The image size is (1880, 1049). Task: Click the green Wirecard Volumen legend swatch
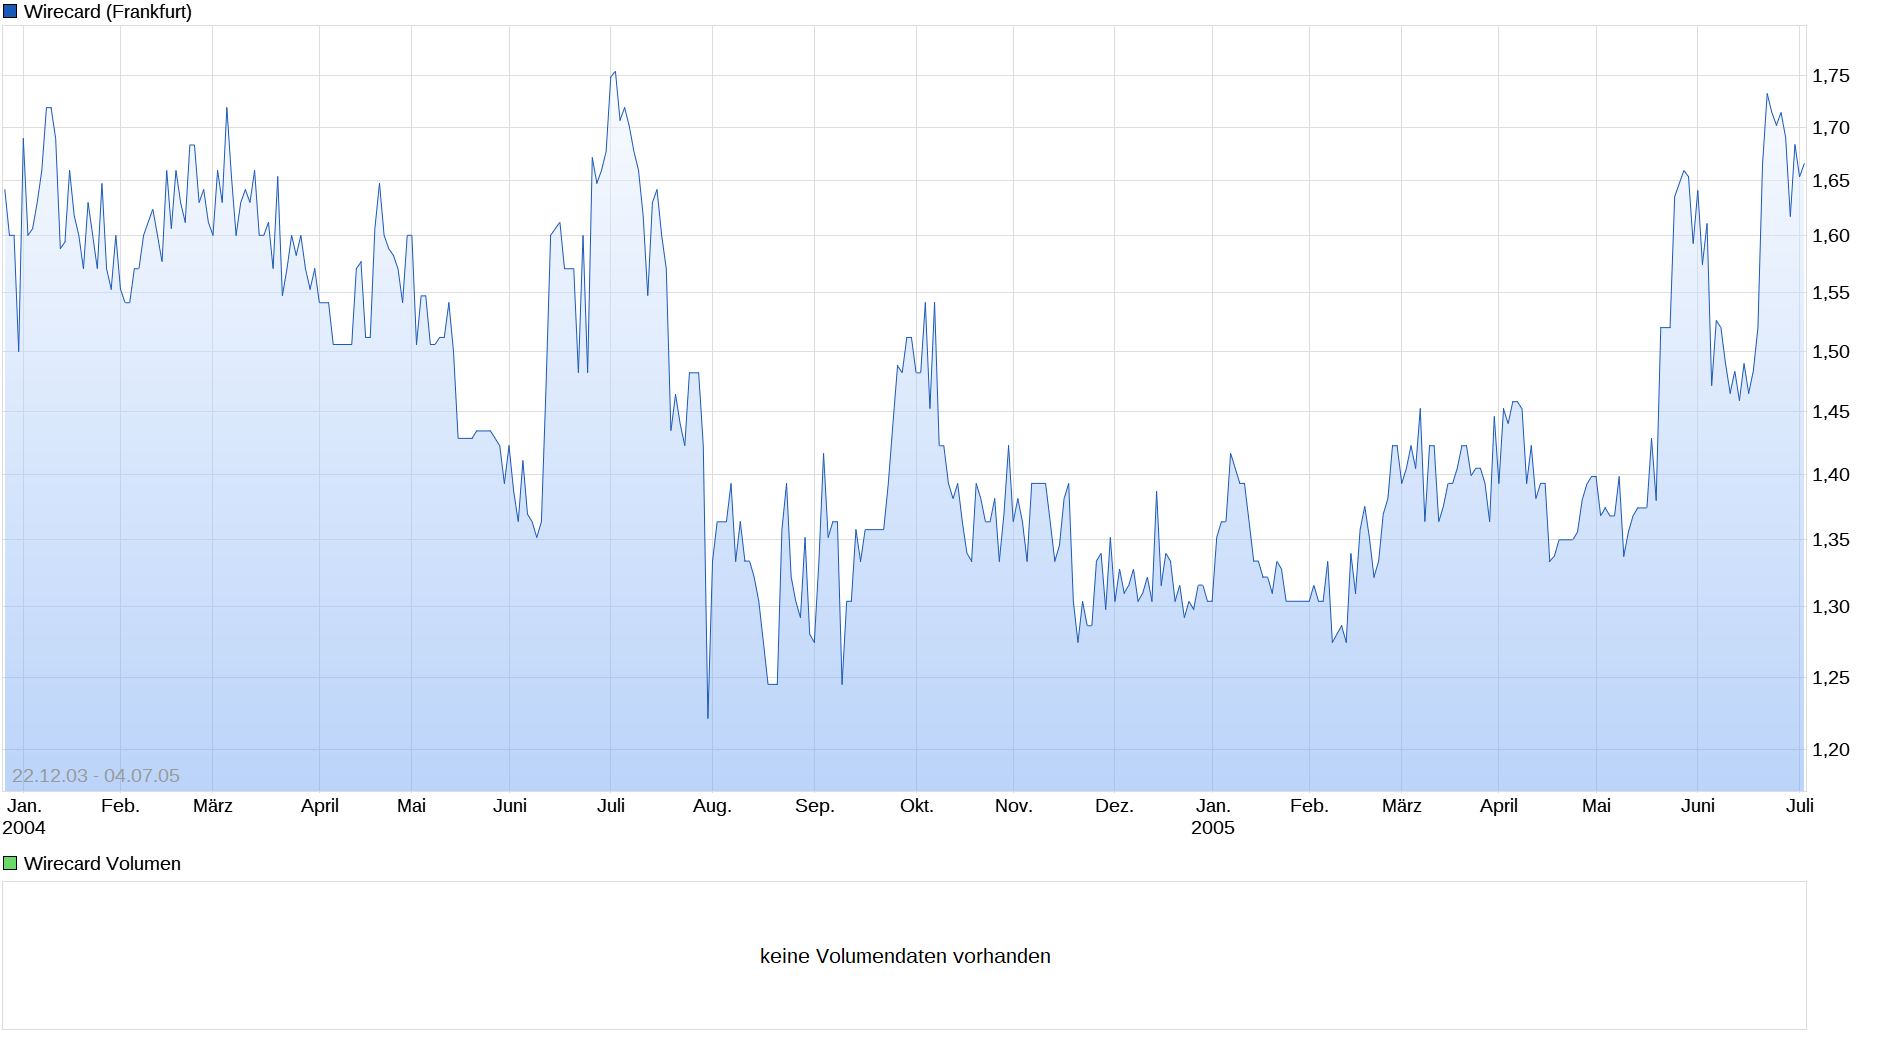pyautogui.click(x=10, y=863)
